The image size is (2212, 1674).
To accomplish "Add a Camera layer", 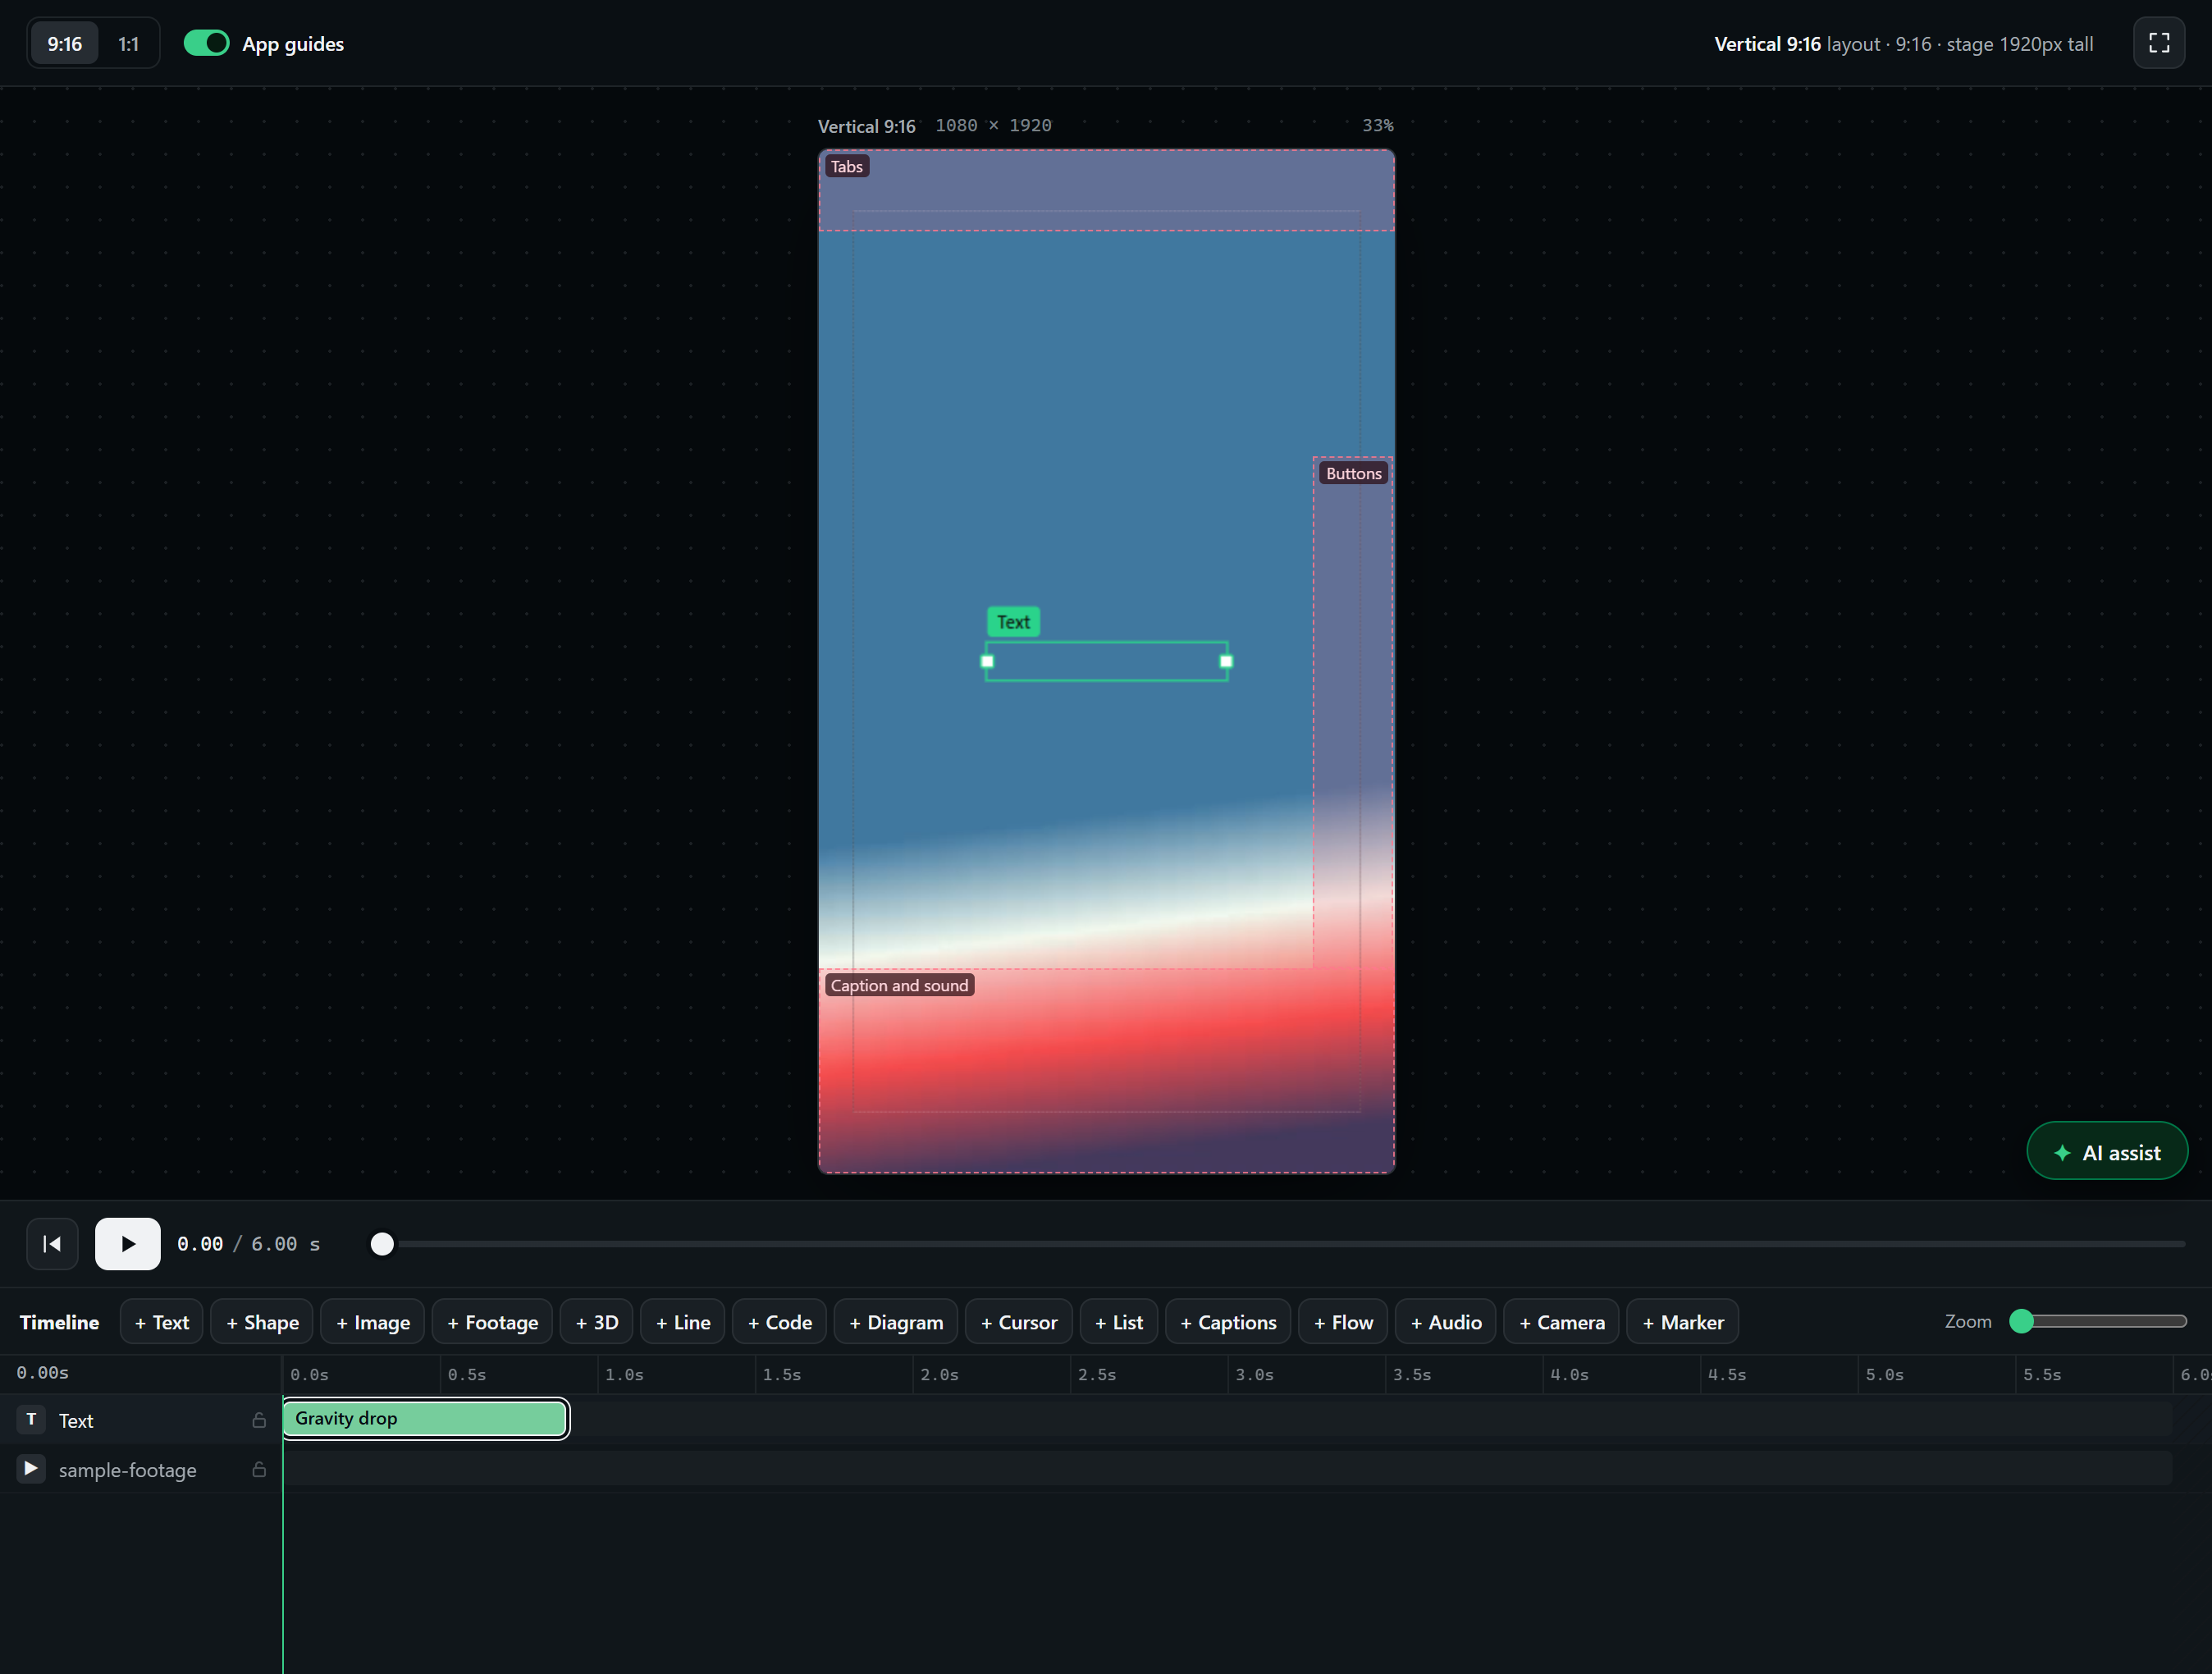I will tap(1562, 1322).
